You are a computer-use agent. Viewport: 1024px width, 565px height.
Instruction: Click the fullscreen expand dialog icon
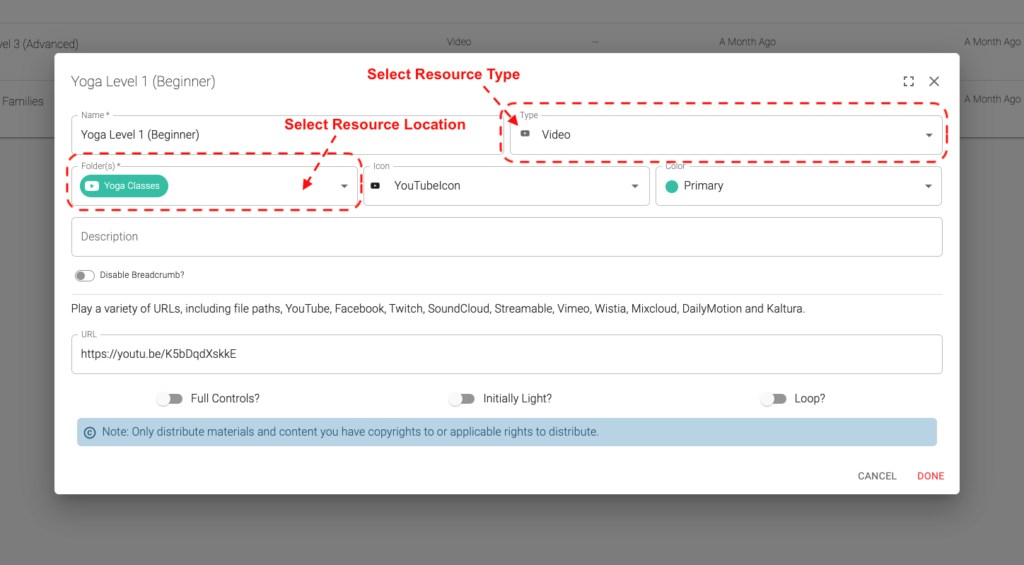click(x=908, y=82)
